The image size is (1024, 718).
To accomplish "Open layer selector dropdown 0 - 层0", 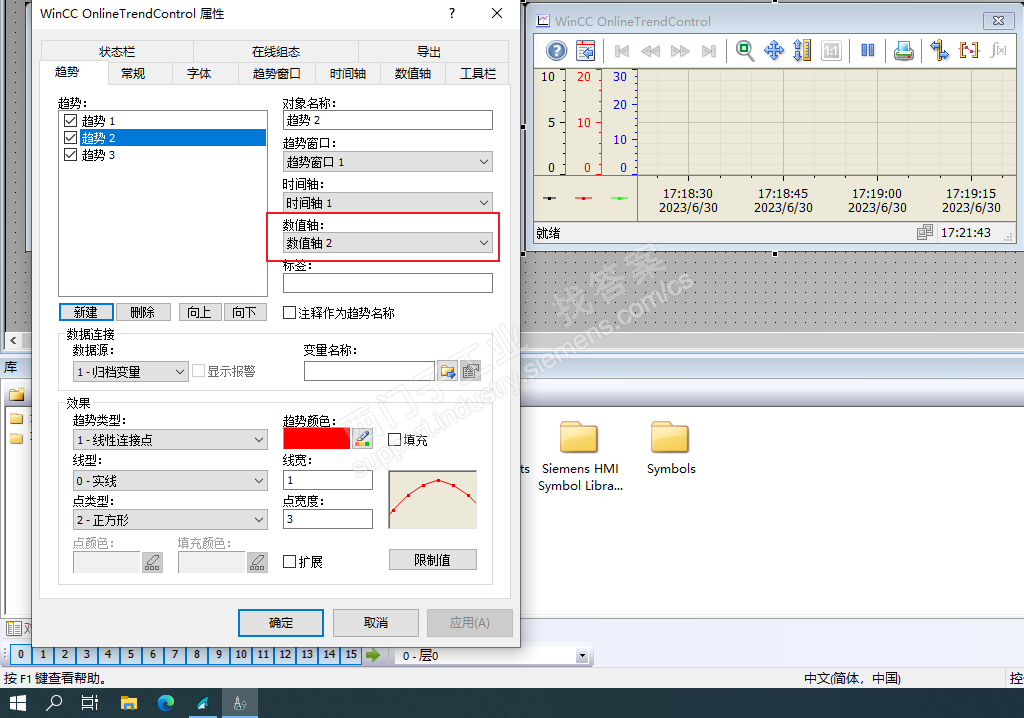I will [x=491, y=655].
